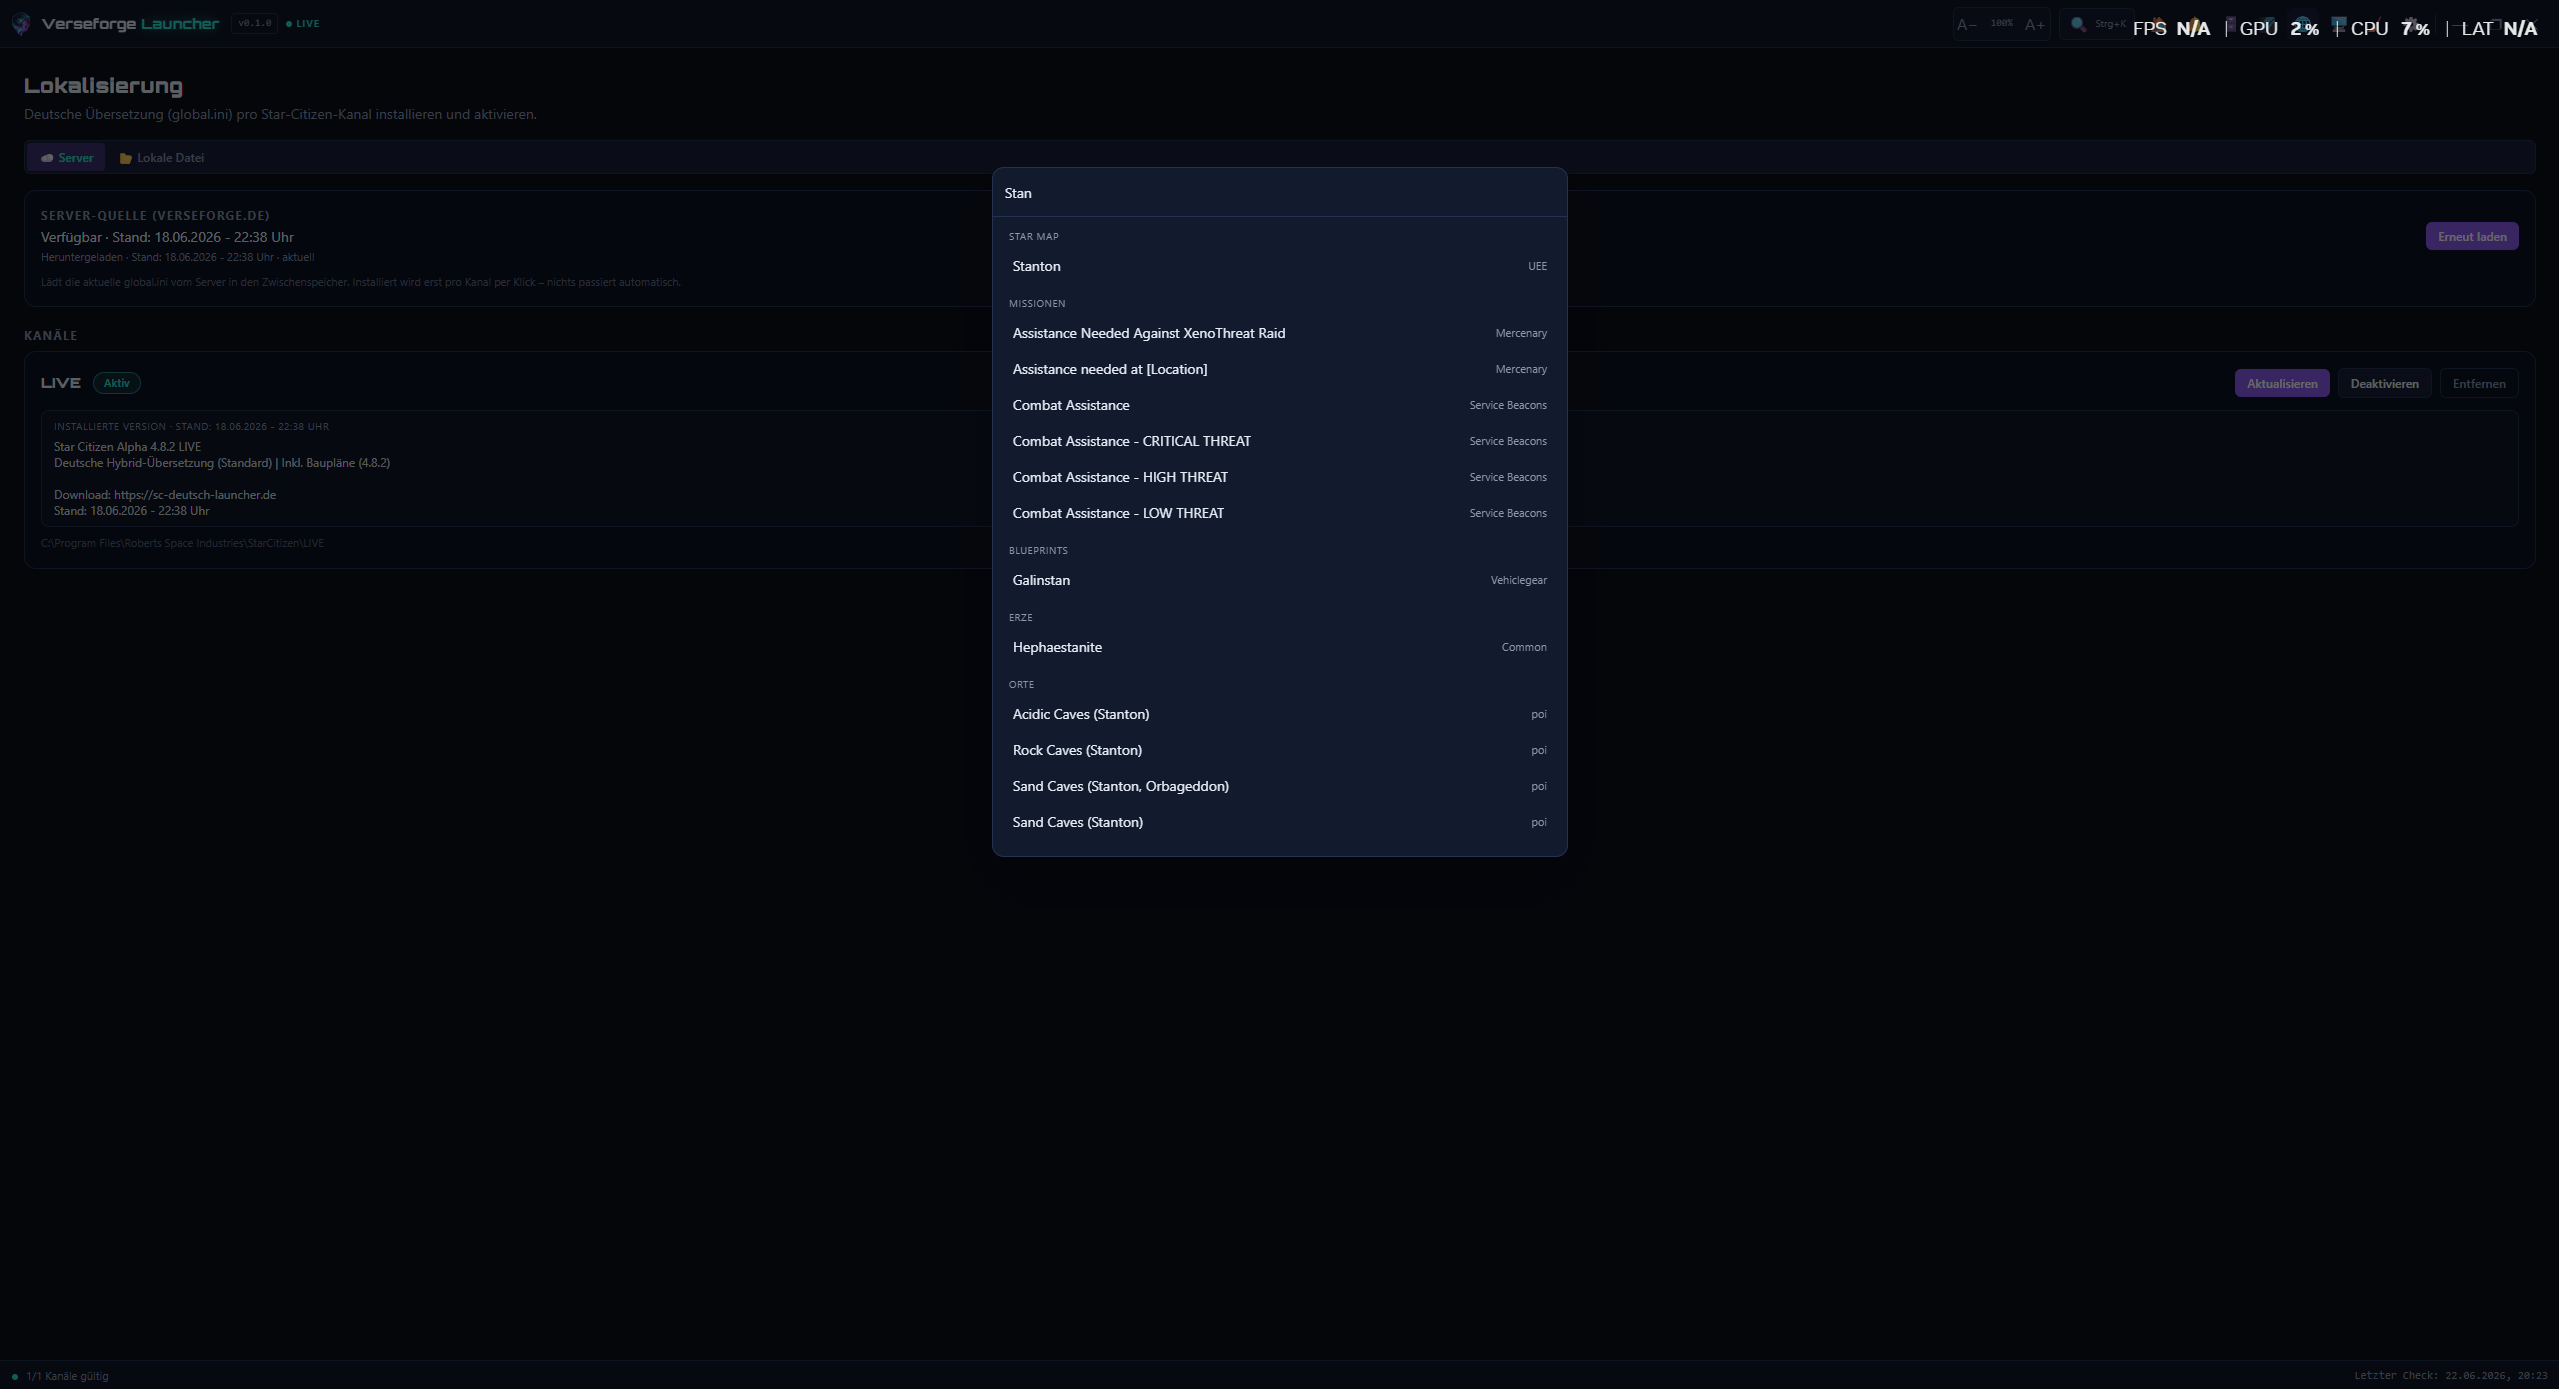Screen dimensions: 2559x1389
Task: Click the search input containing Stan
Action: (1279, 193)
